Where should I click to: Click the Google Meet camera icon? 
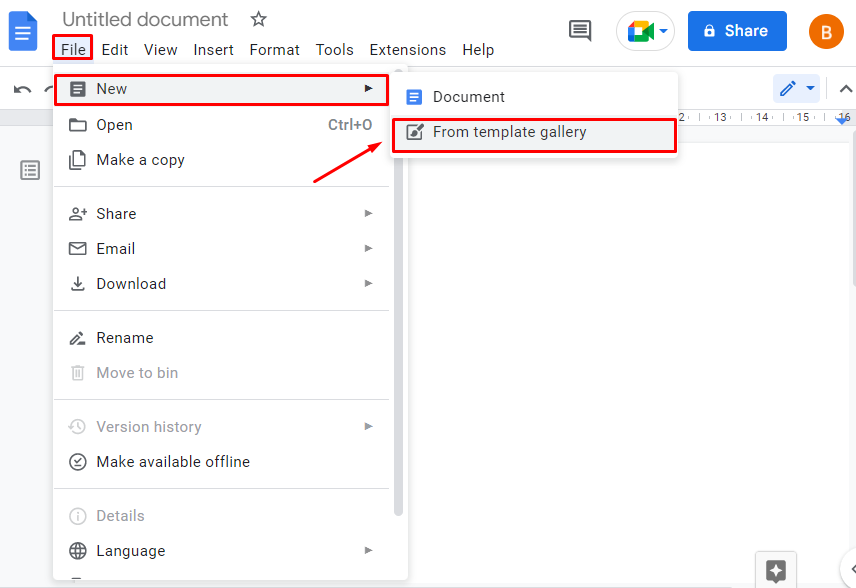[640, 31]
